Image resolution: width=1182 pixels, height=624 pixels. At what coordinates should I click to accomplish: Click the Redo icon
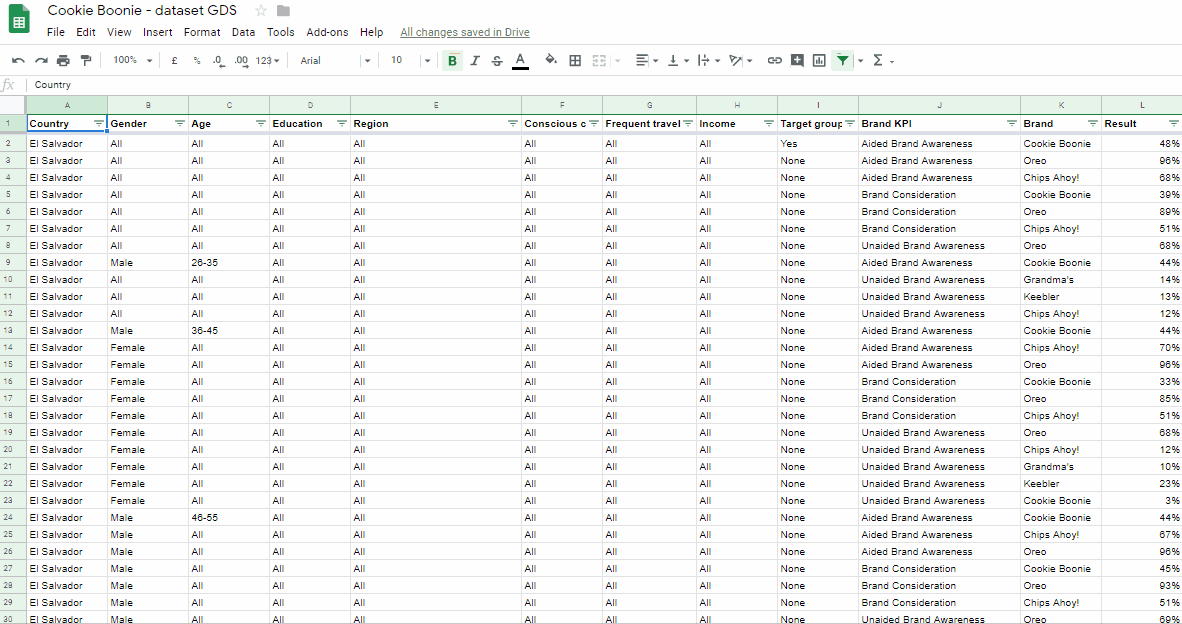[41, 60]
